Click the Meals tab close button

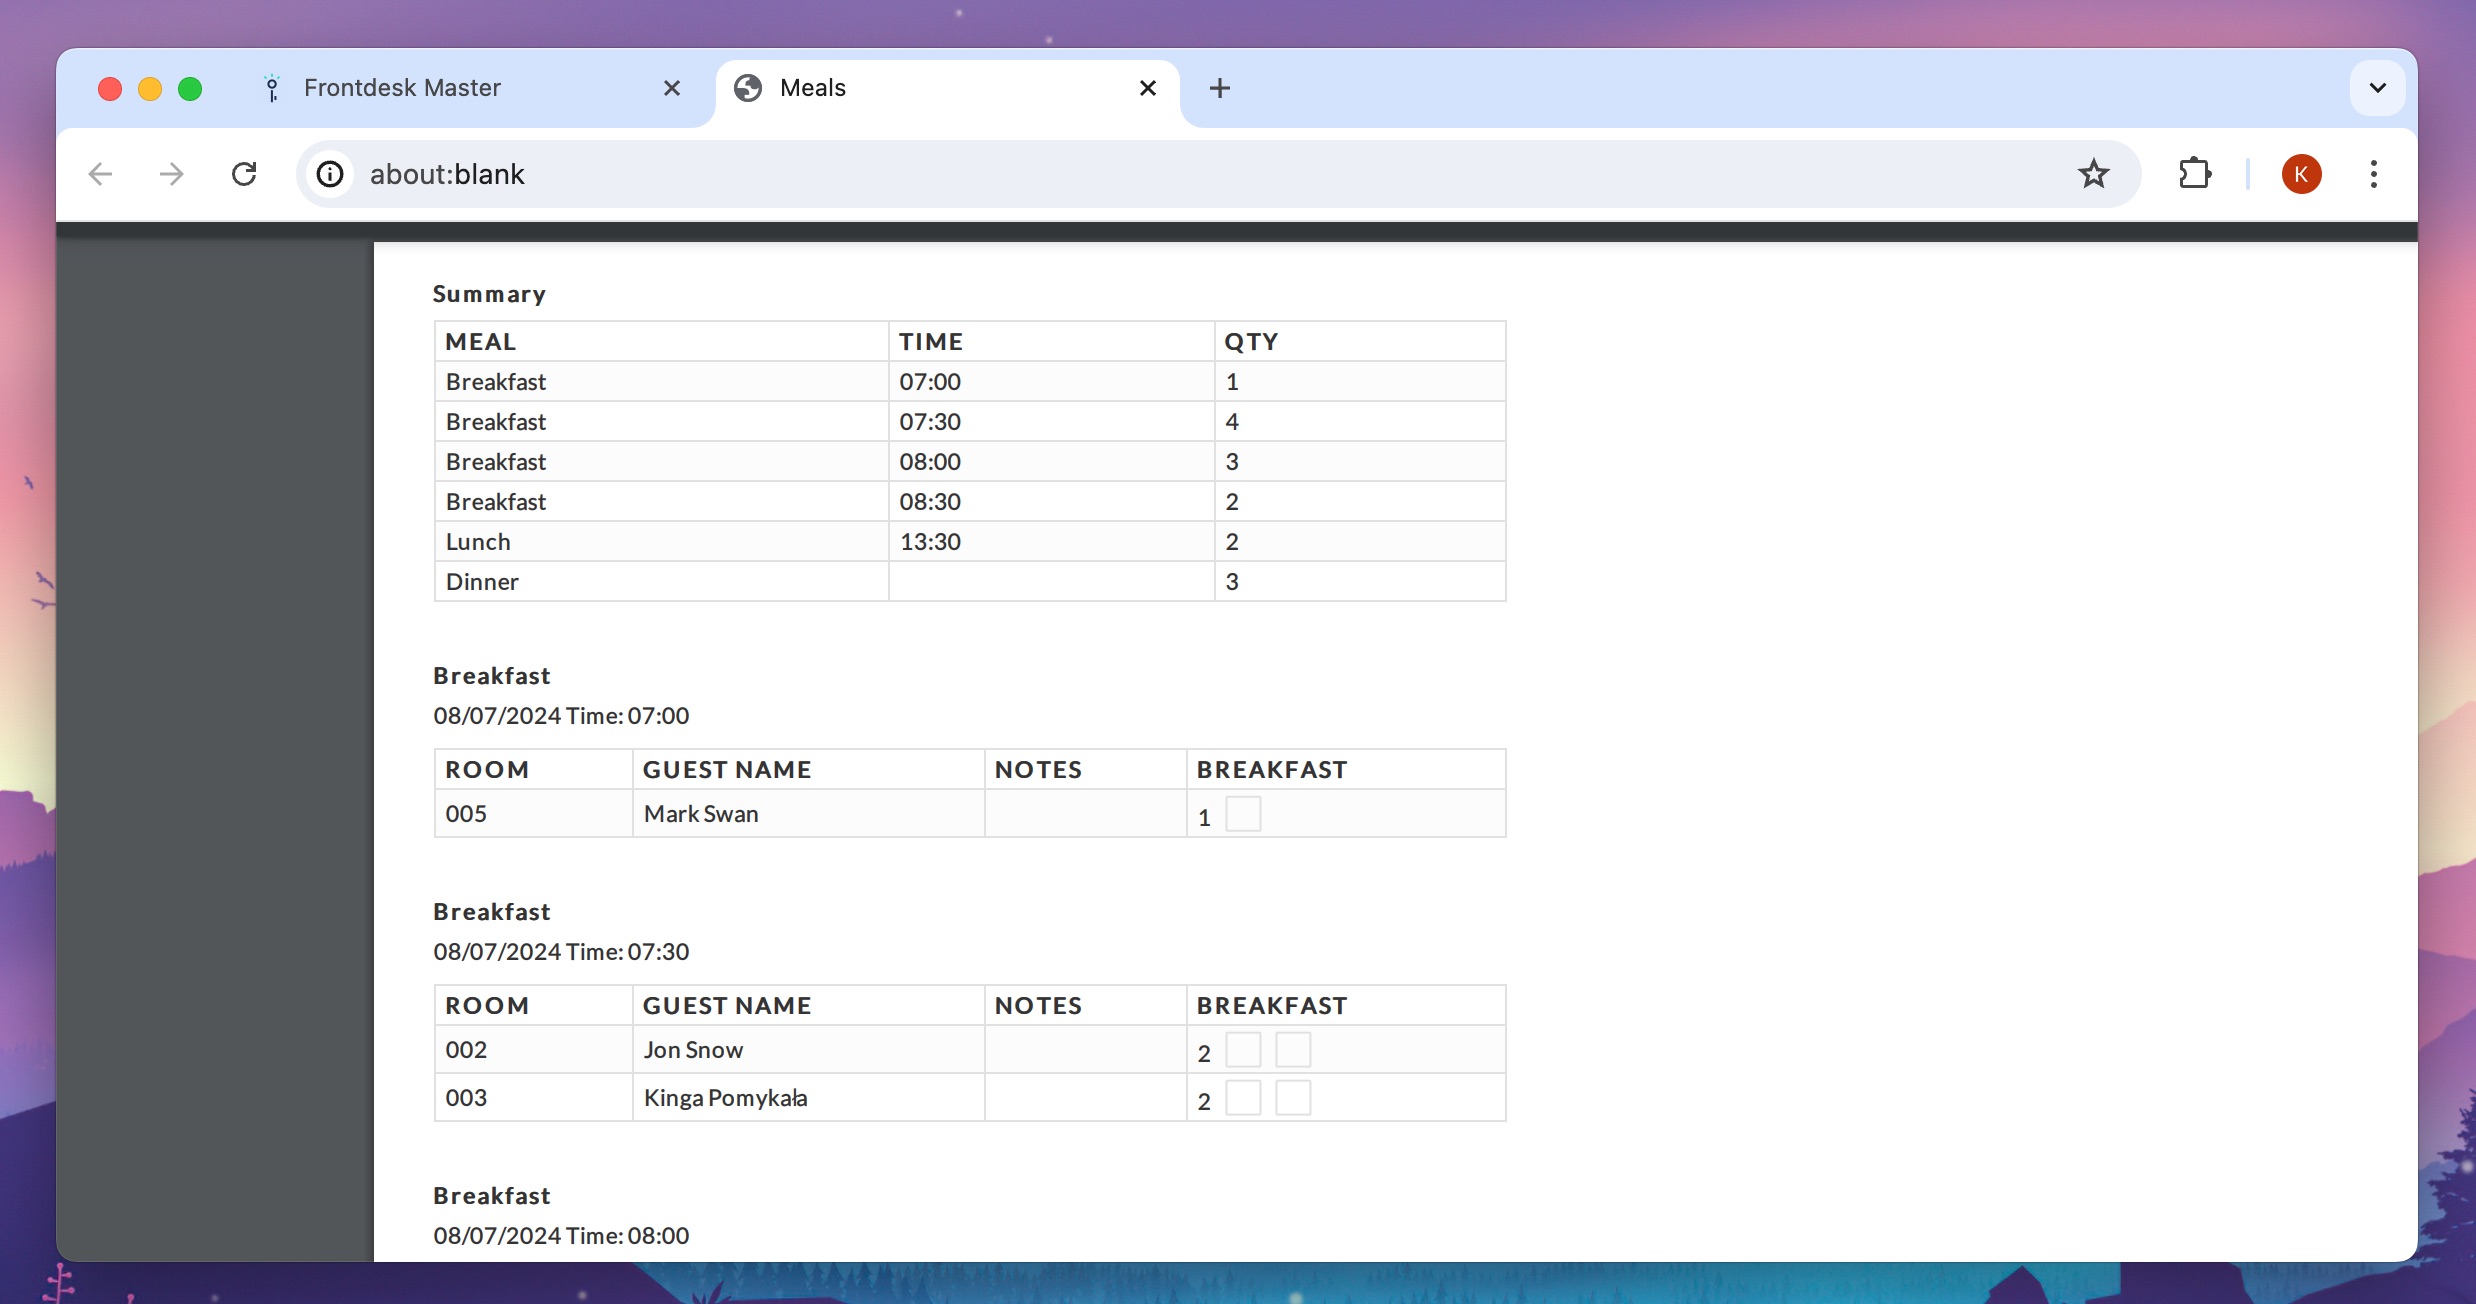click(1148, 88)
